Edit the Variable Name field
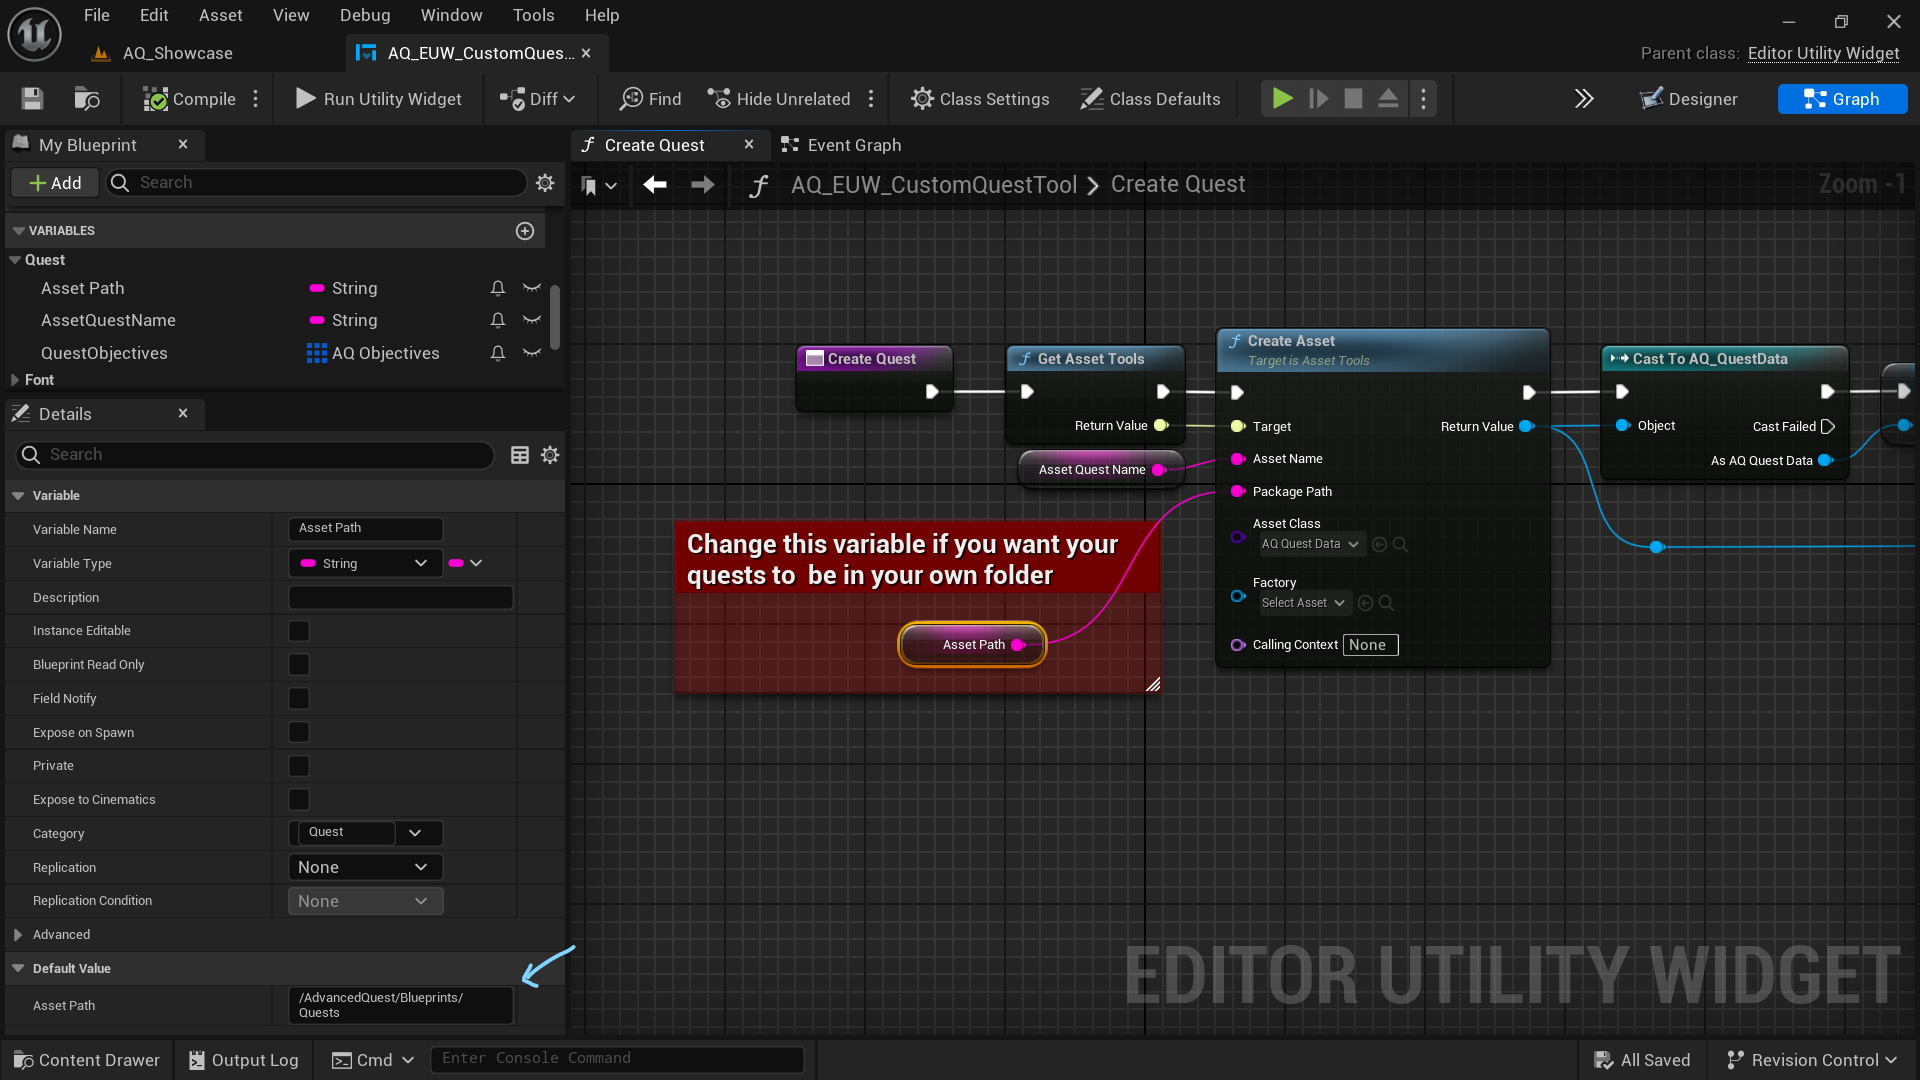Image resolution: width=1920 pixels, height=1080 pixels. (366, 528)
